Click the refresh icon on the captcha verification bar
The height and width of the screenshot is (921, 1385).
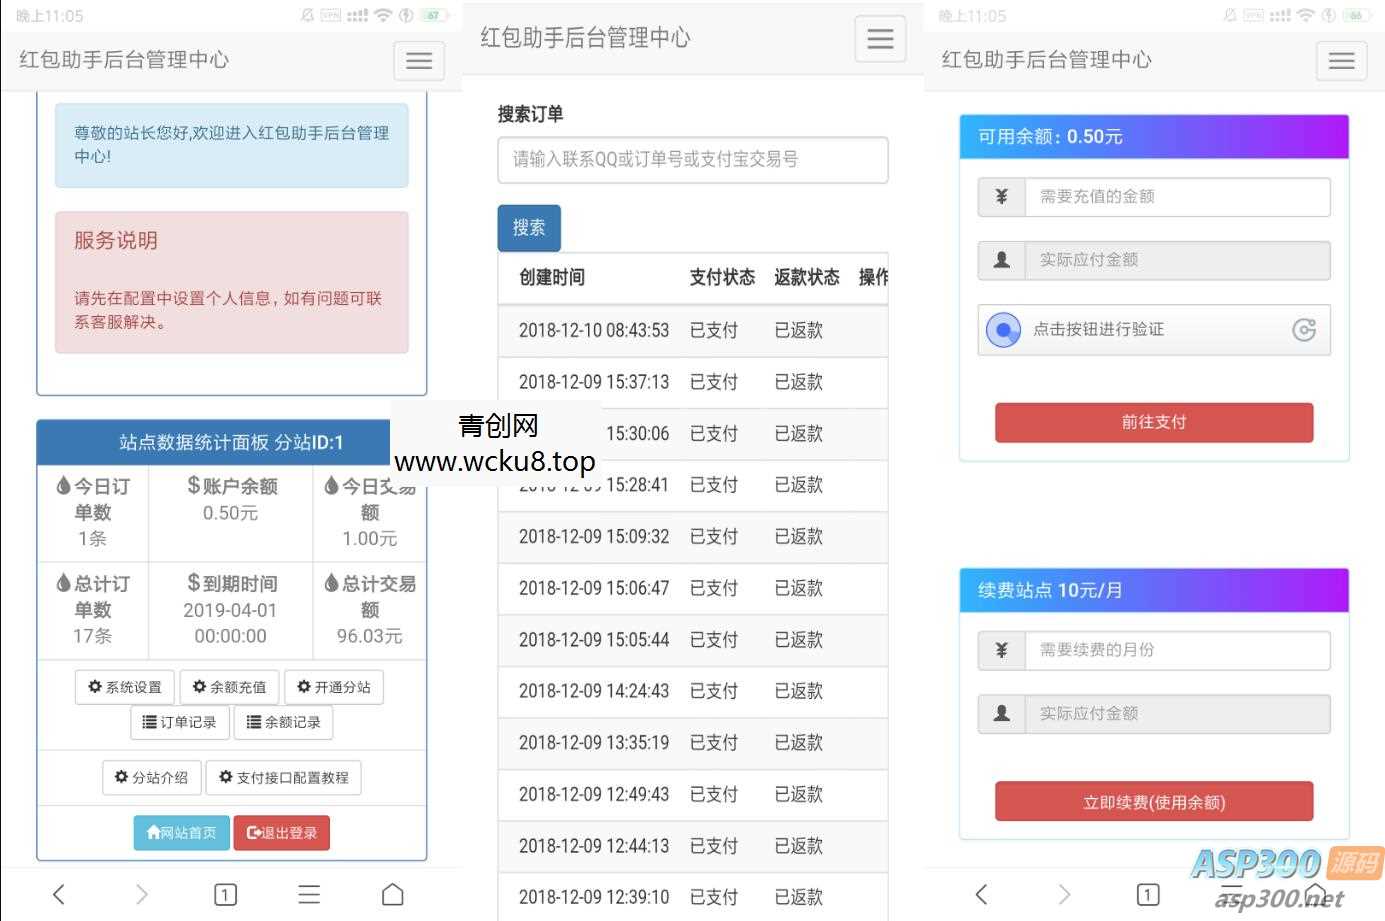click(1304, 330)
